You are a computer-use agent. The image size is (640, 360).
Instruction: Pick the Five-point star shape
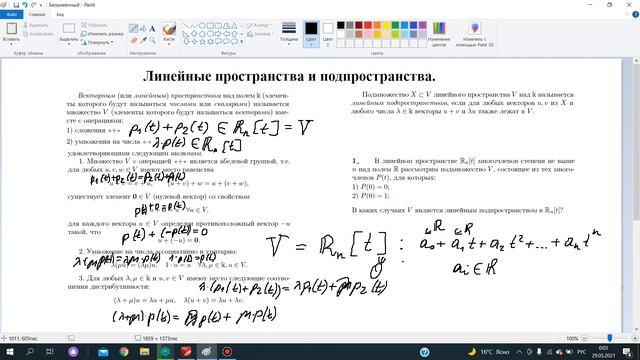pyautogui.click(x=202, y=42)
